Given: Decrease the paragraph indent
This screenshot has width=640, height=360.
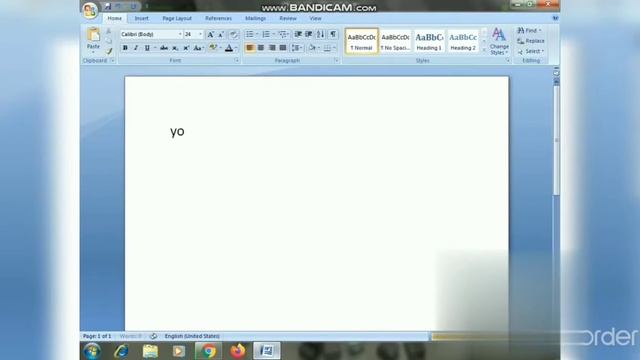Looking at the screenshot, I should coord(298,34).
